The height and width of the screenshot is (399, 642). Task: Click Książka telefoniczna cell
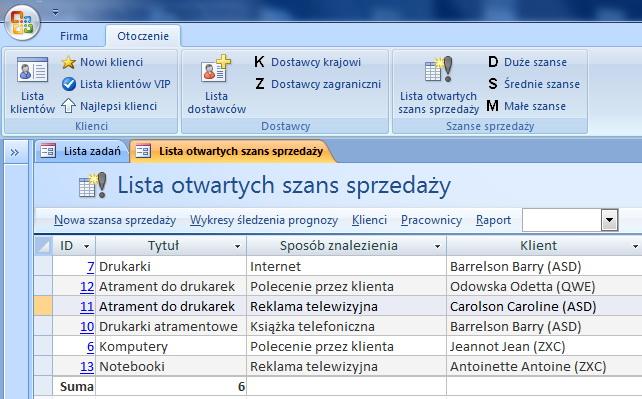tap(346, 327)
